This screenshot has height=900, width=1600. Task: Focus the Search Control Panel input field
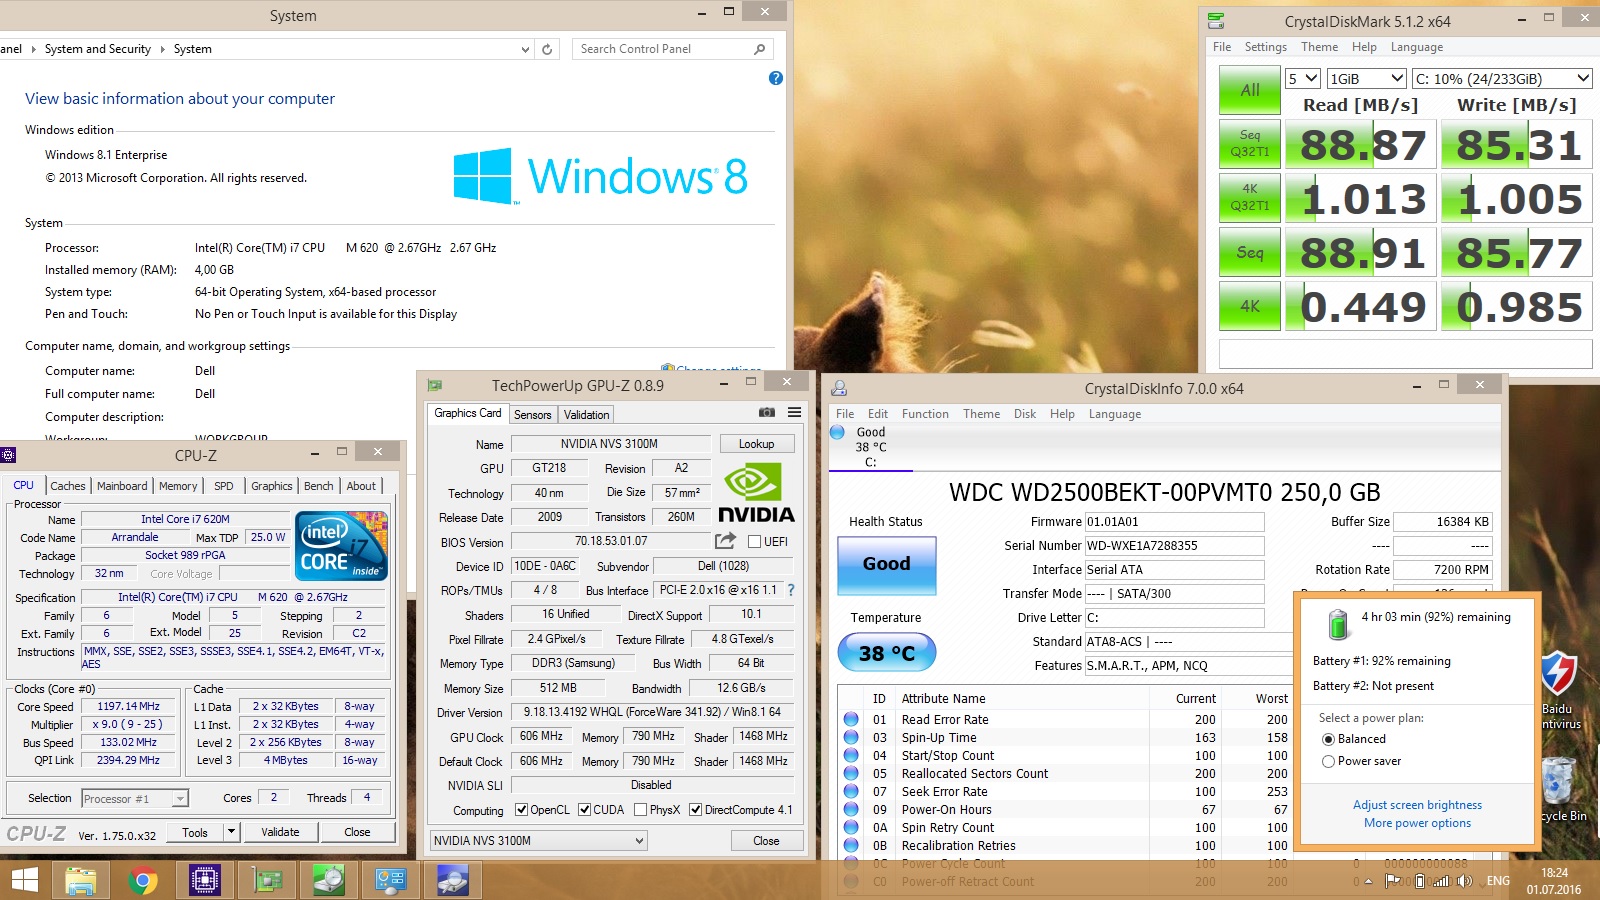(664, 49)
